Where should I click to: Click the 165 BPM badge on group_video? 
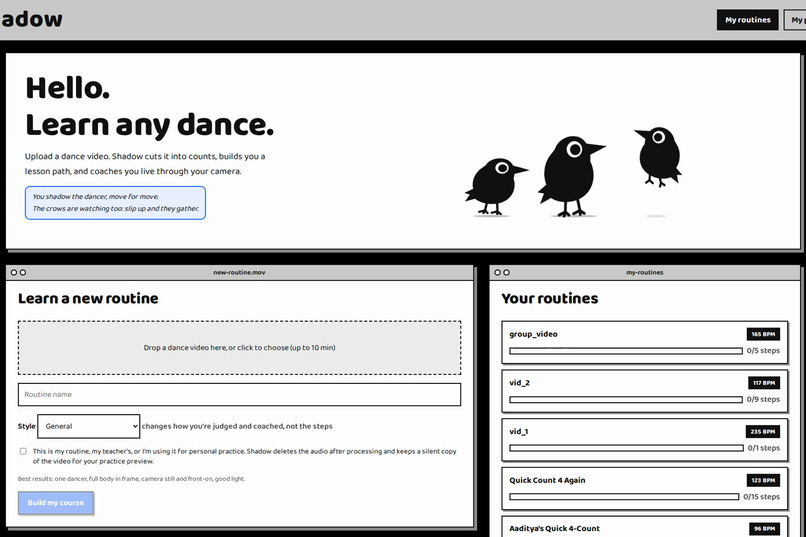click(763, 334)
